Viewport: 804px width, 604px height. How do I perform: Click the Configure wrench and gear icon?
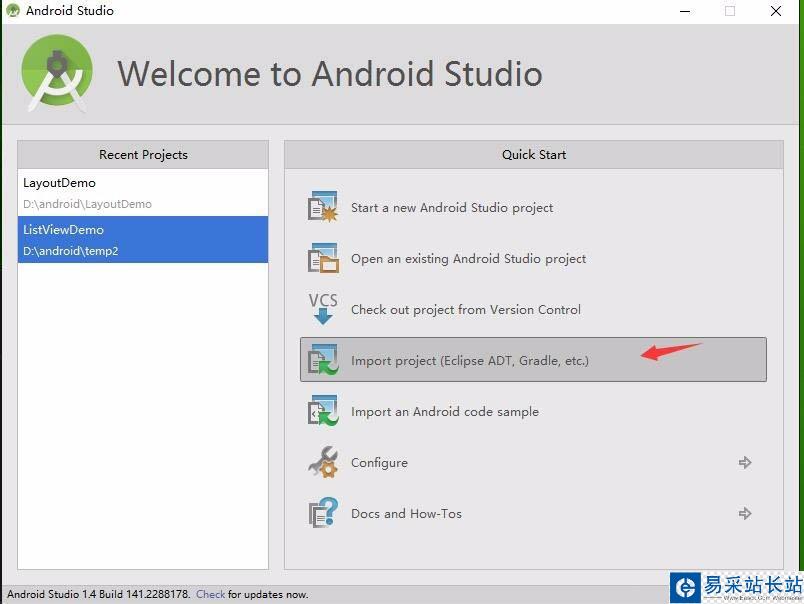(323, 462)
